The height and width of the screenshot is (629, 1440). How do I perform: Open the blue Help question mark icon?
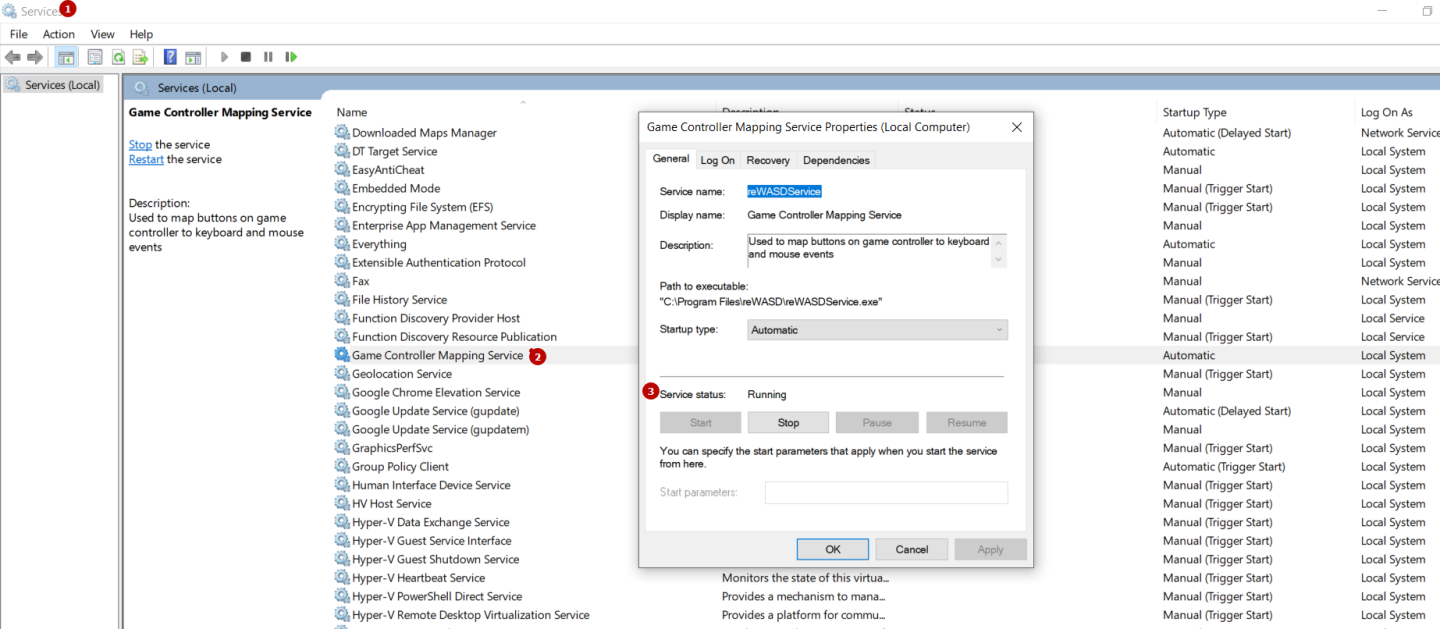coord(170,57)
